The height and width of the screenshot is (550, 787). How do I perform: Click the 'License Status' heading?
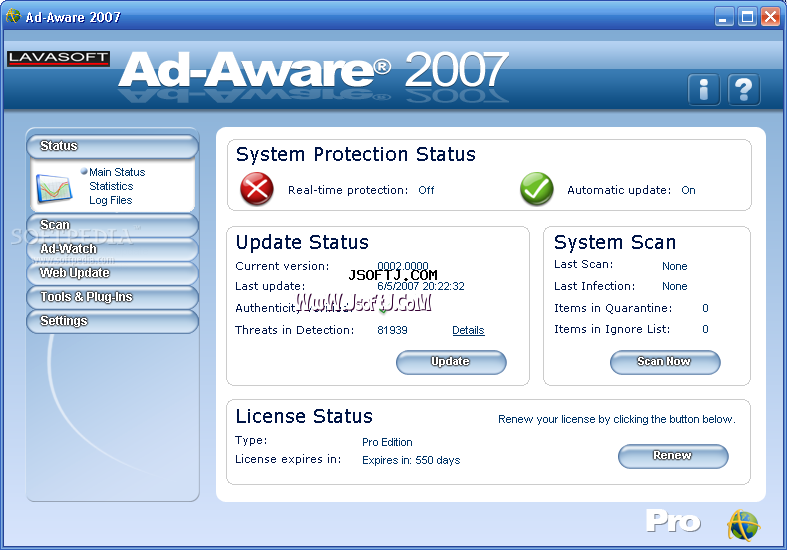(x=304, y=417)
